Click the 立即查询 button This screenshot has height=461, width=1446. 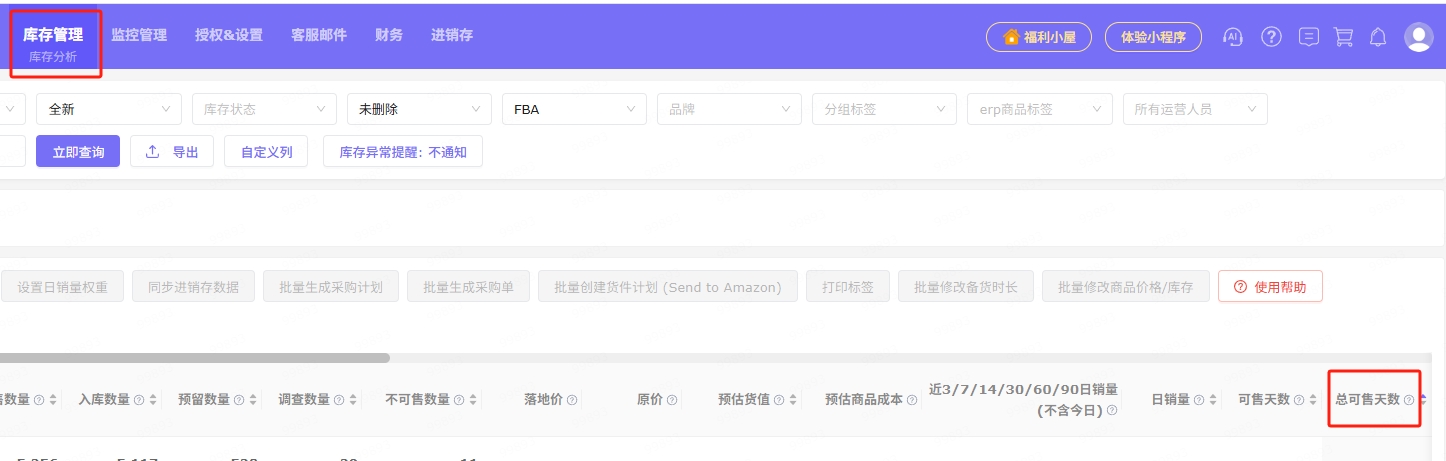78,152
